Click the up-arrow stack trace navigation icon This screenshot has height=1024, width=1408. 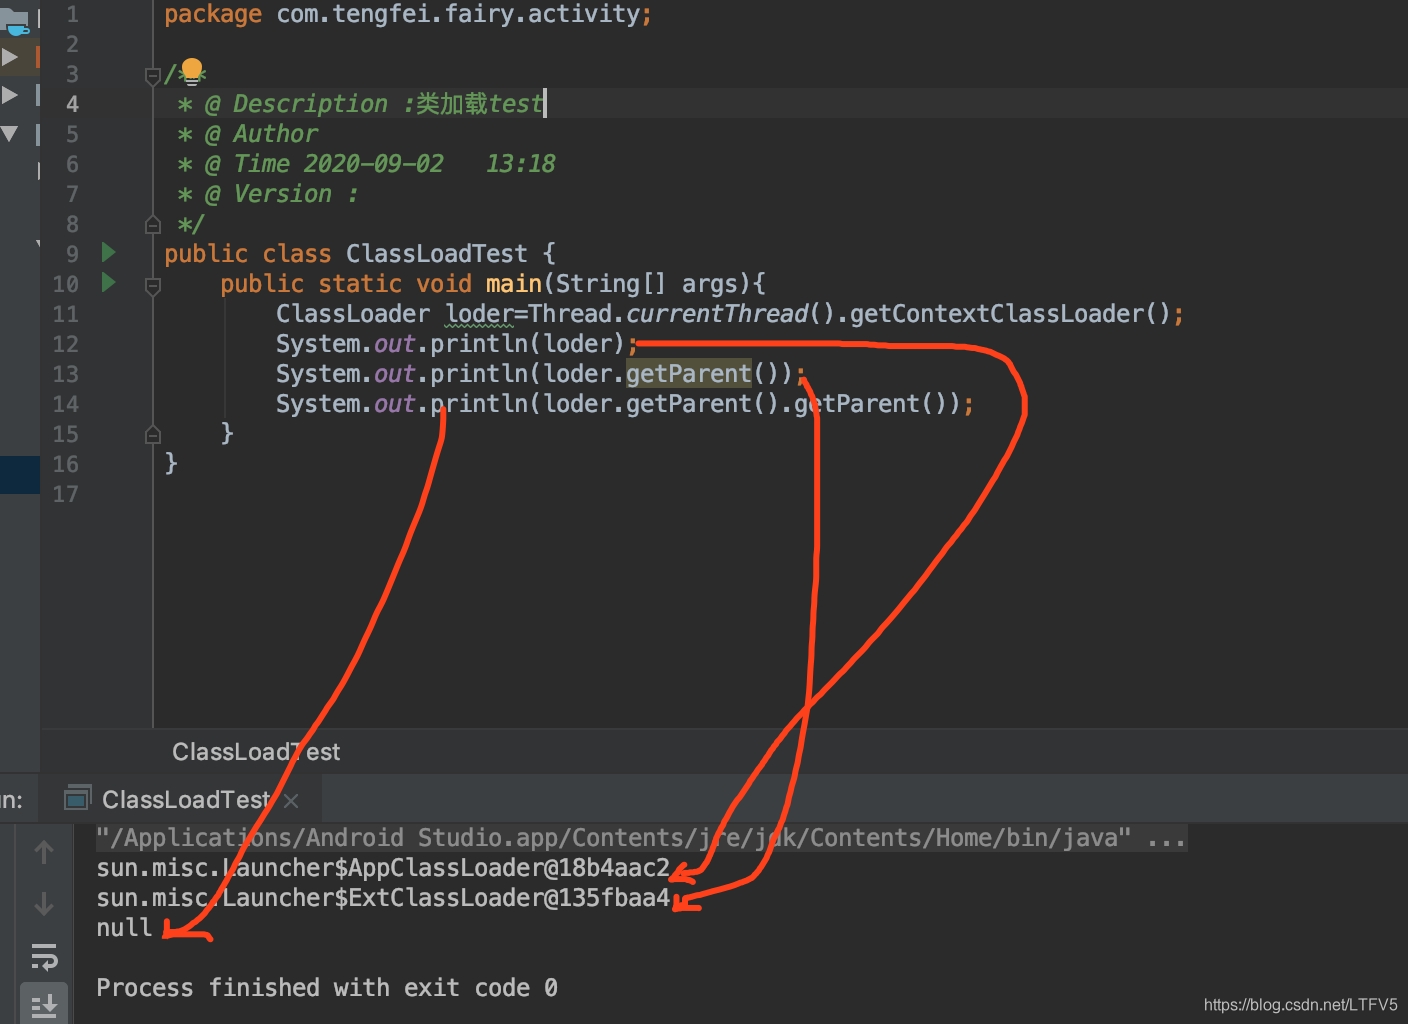(x=44, y=852)
